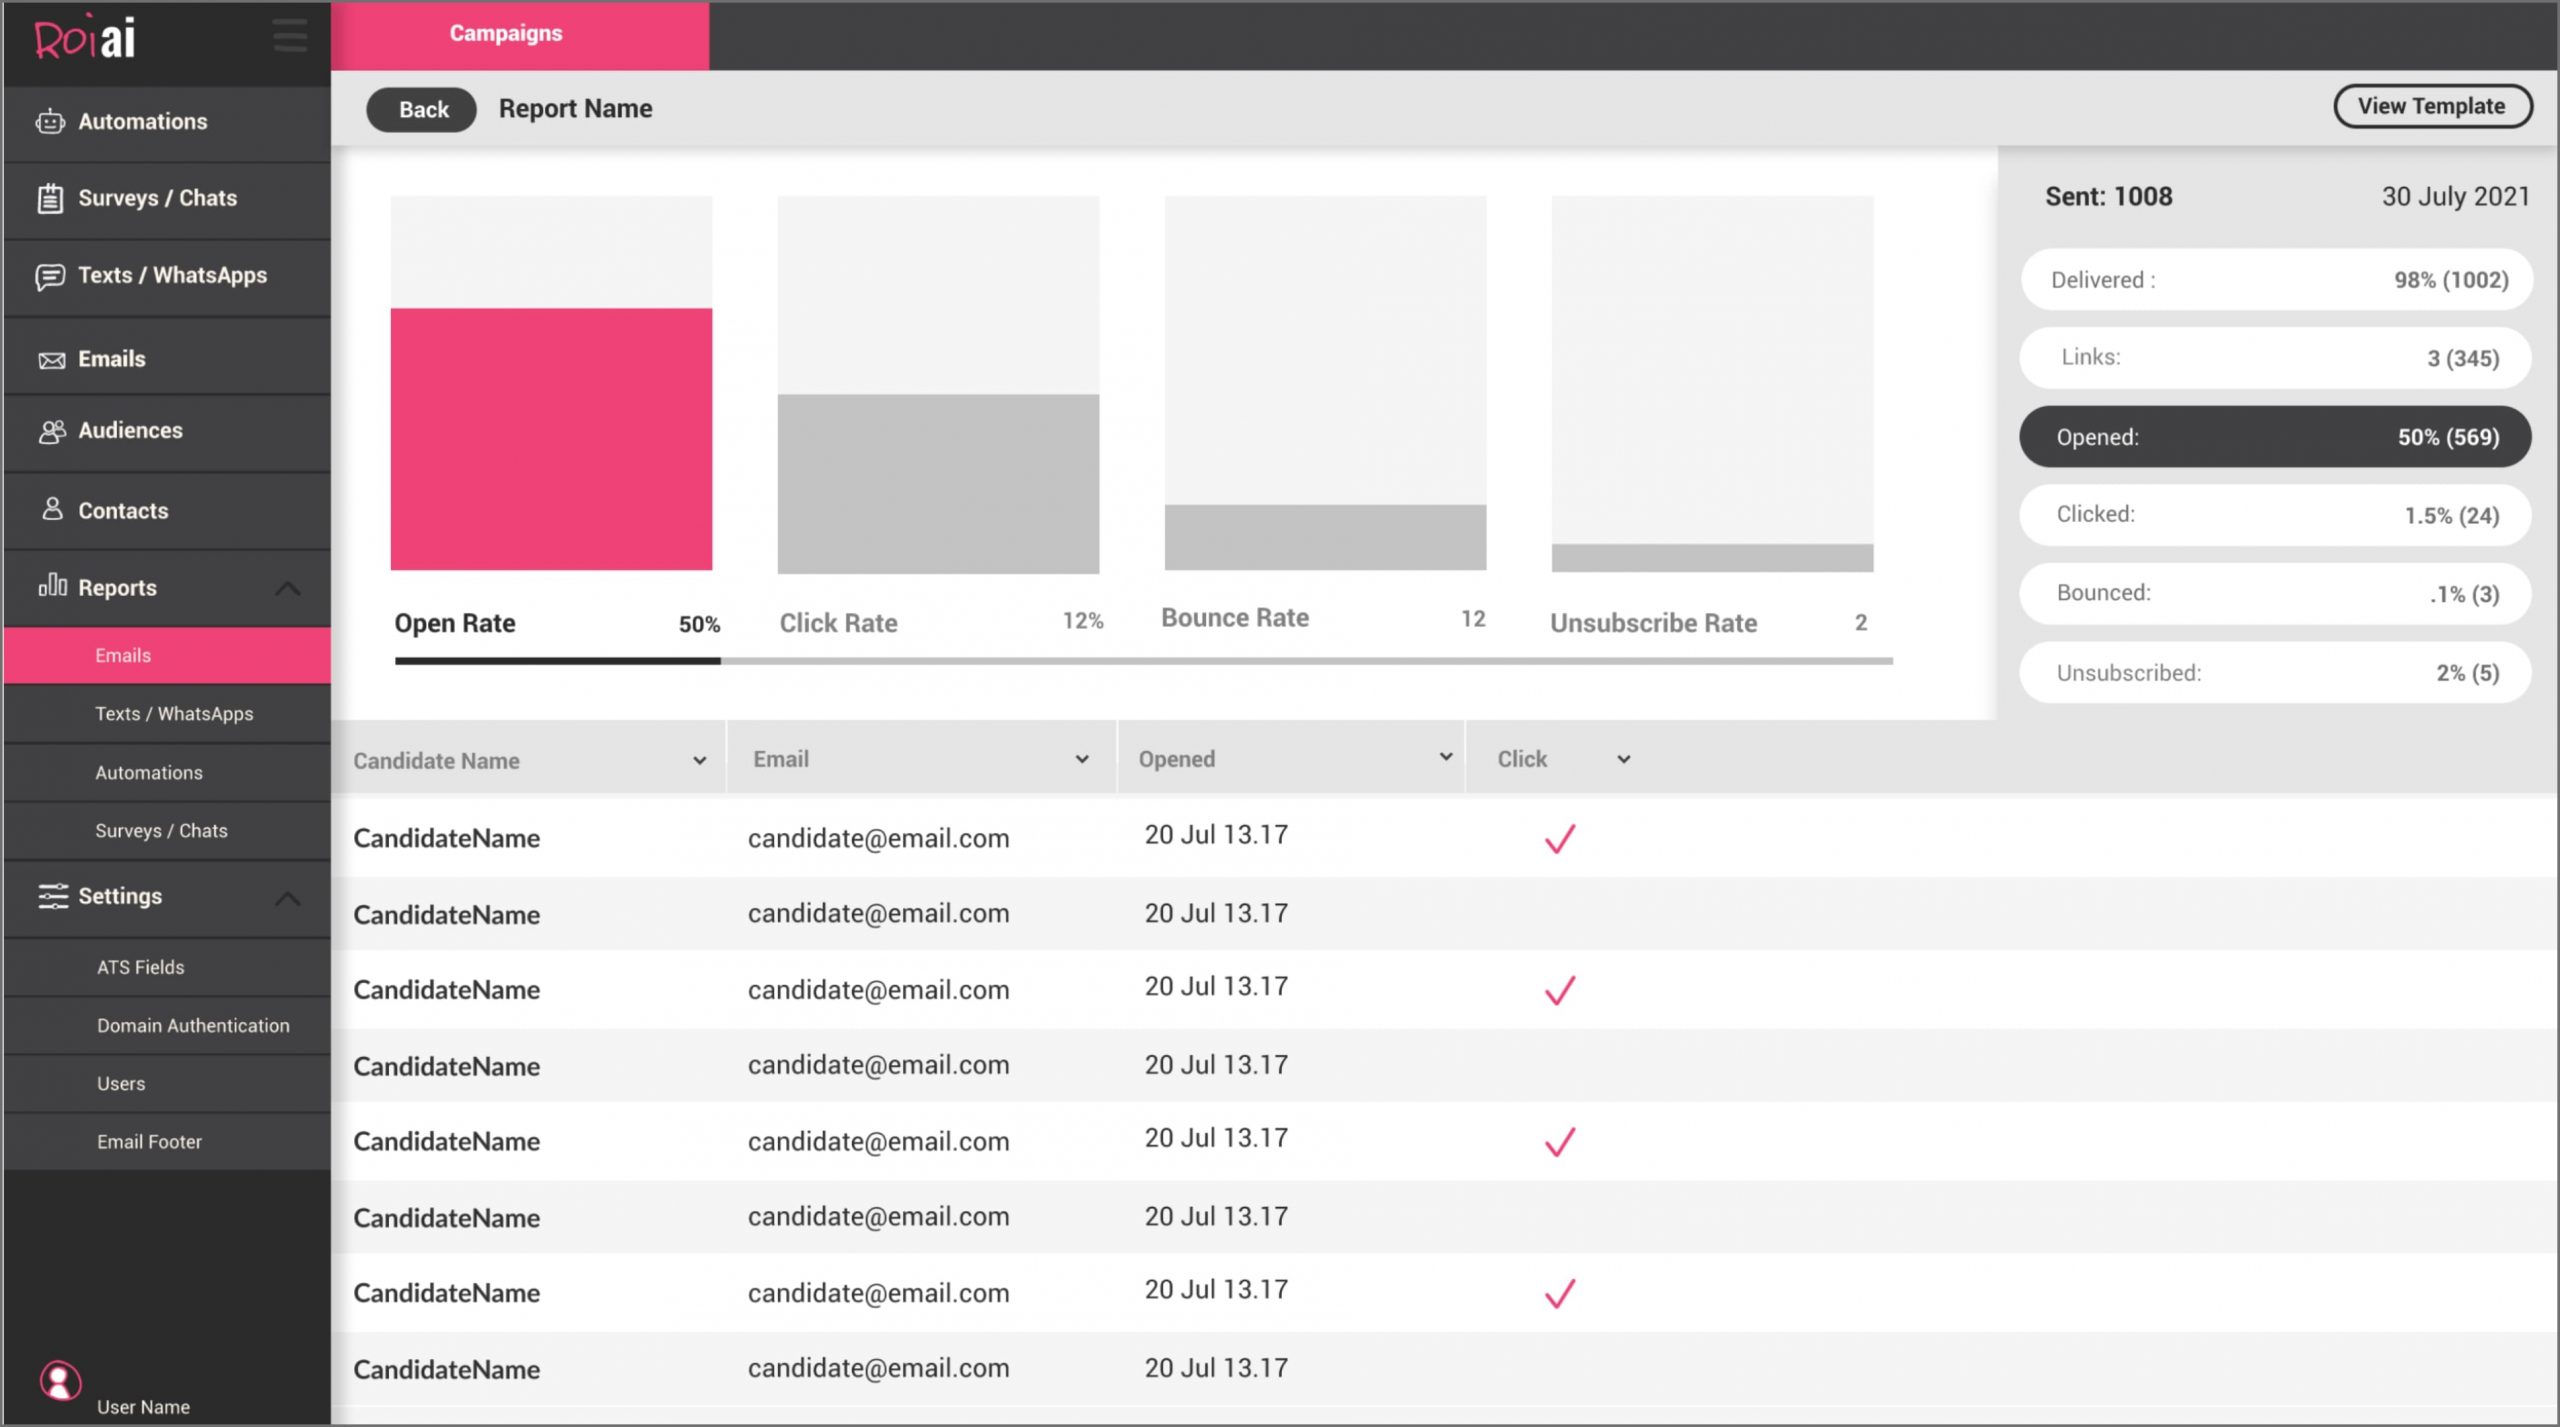The image size is (2560, 1427).
Task: Click the fifth row's click checkmark
Action: [x=1560, y=1141]
